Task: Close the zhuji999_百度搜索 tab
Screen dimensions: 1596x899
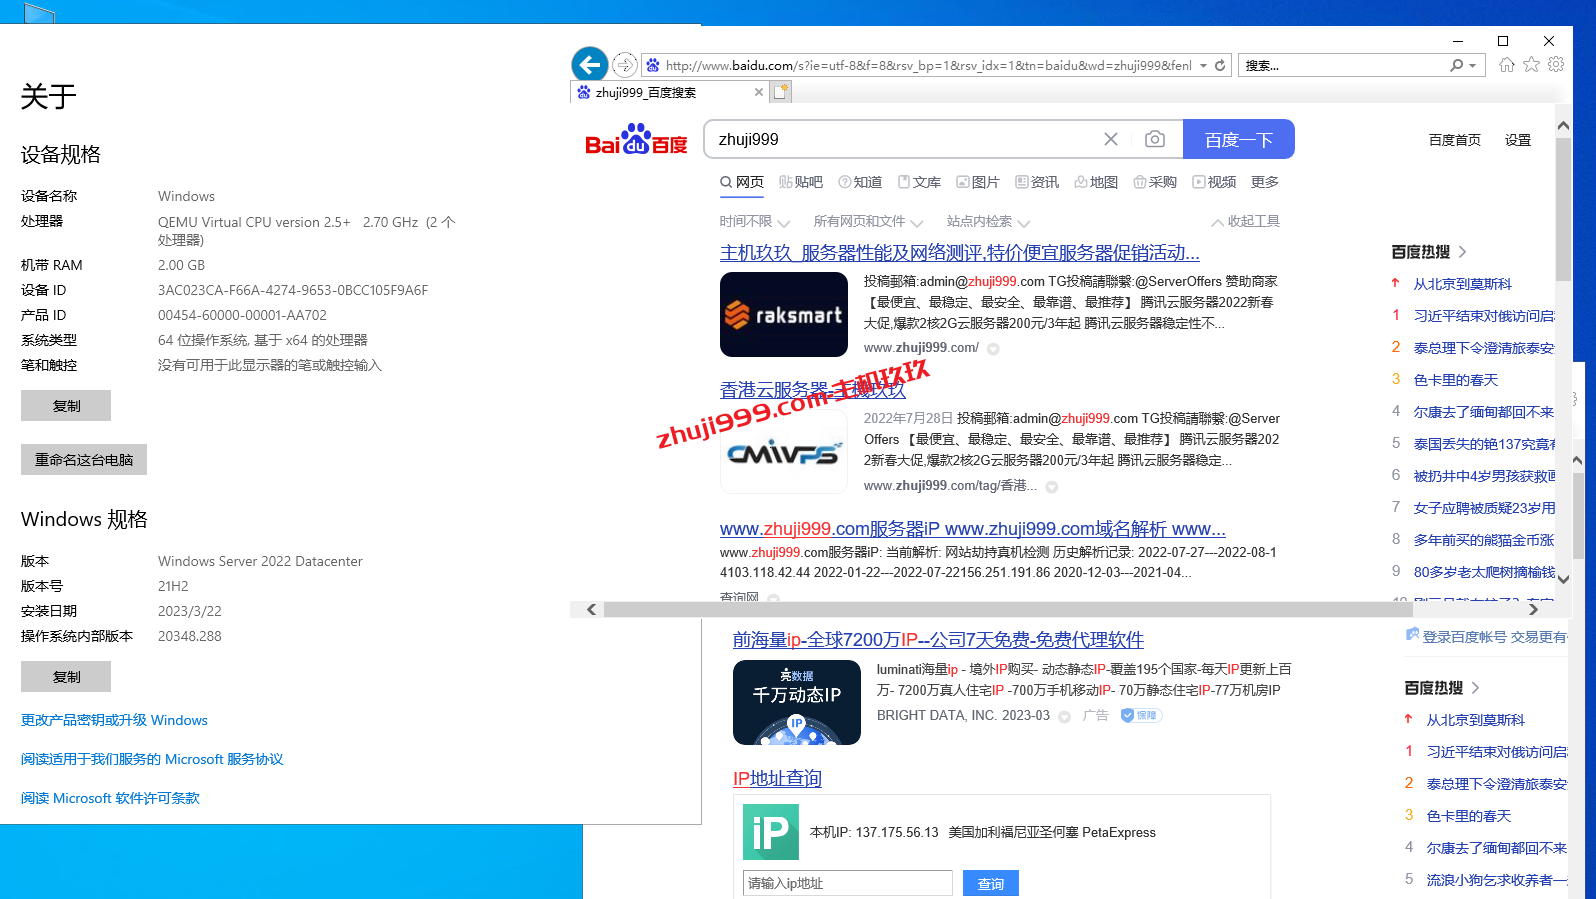Action: (x=759, y=92)
